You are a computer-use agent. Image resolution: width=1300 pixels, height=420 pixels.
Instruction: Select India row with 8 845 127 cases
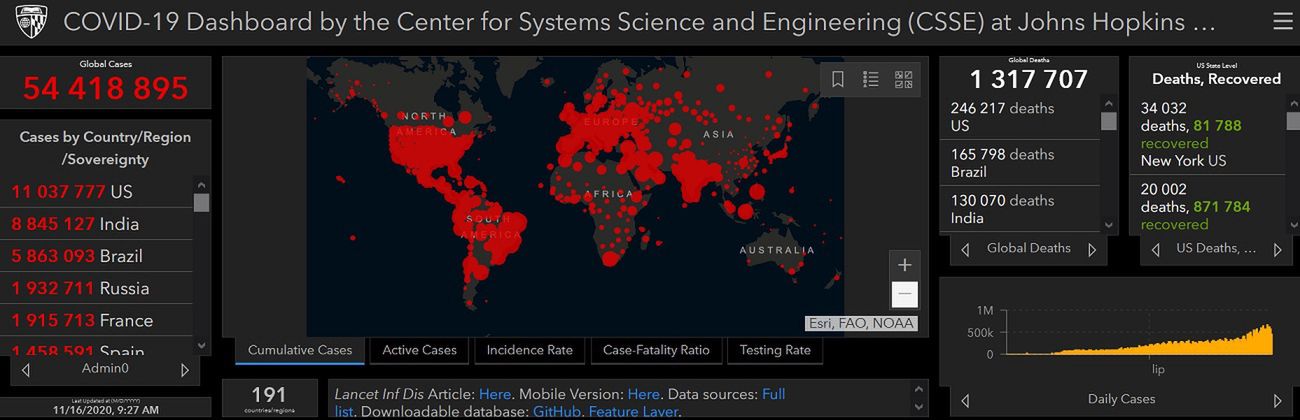click(x=97, y=224)
